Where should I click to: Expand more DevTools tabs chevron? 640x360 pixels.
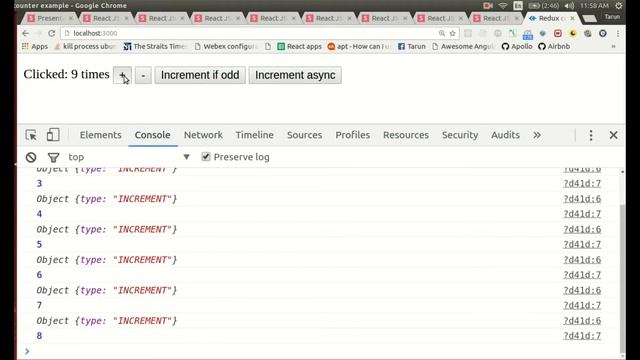537,135
